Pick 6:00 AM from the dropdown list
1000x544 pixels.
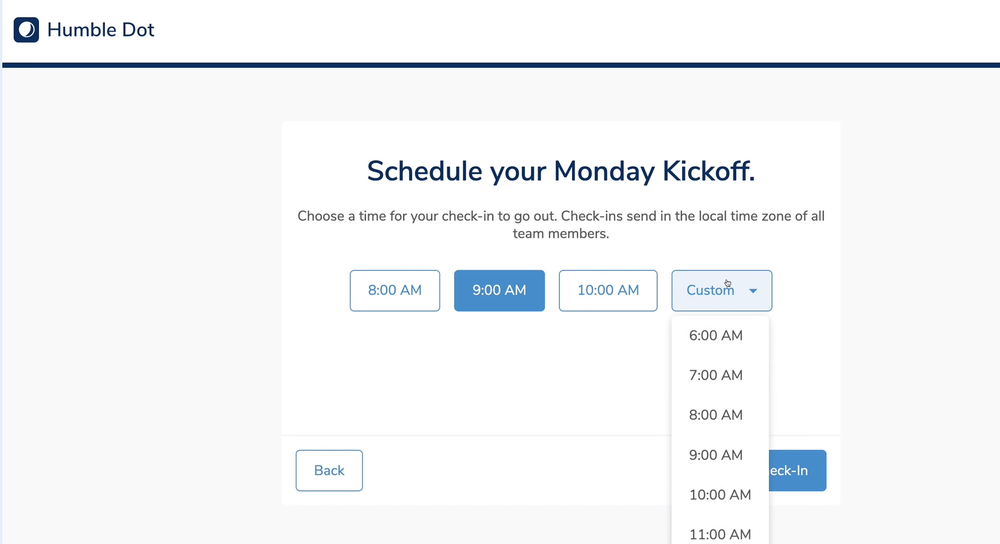pos(716,336)
